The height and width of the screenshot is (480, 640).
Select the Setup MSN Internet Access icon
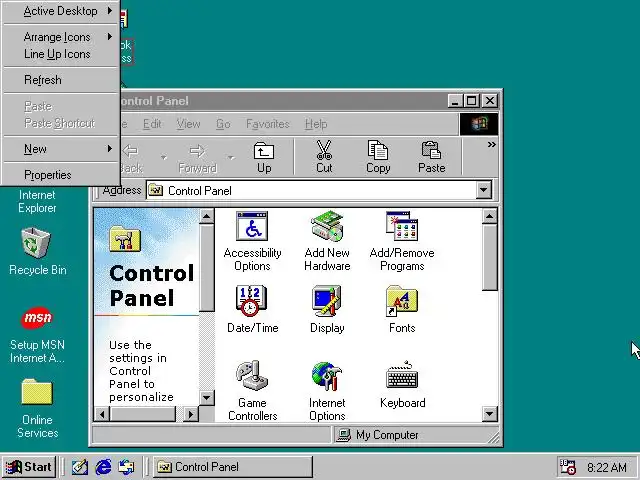click(x=37, y=335)
